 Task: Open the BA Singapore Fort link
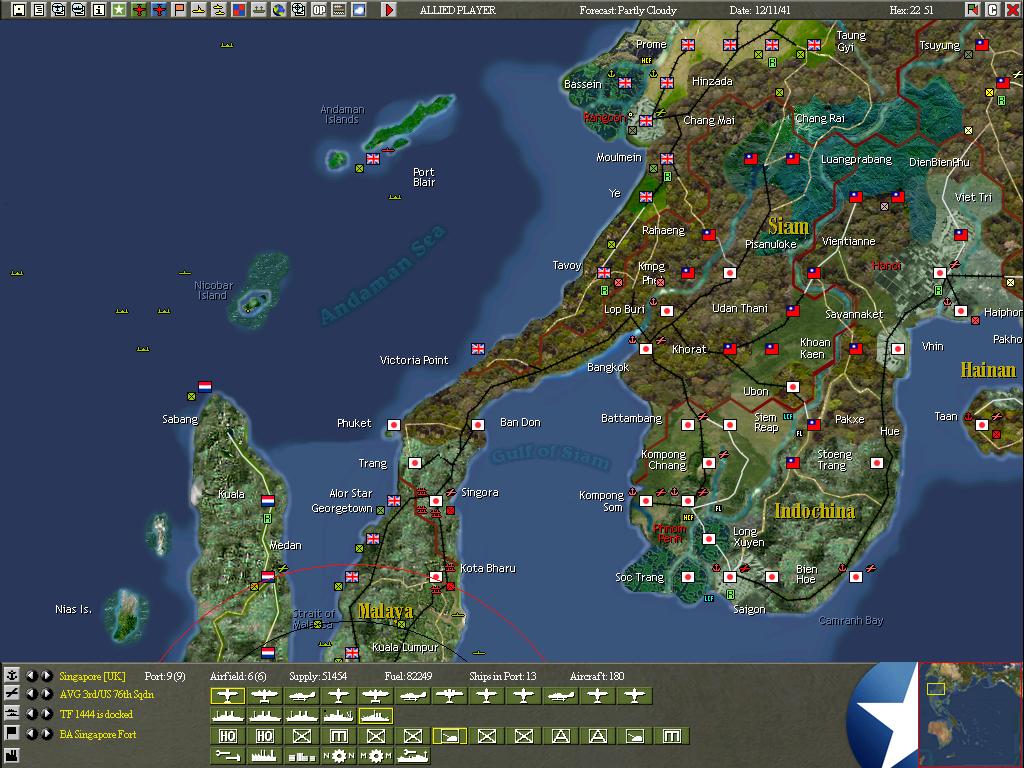(98, 734)
